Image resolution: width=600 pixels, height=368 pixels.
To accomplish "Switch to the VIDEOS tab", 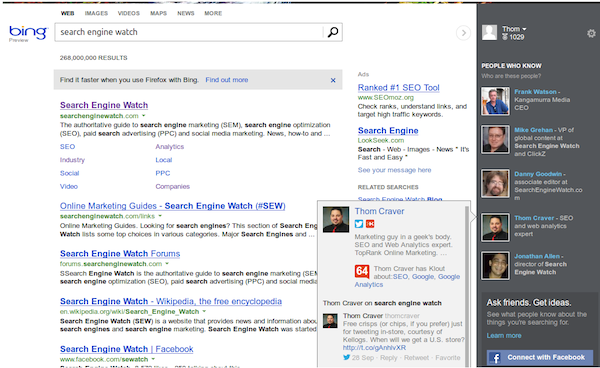I will (x=129, y=13).
